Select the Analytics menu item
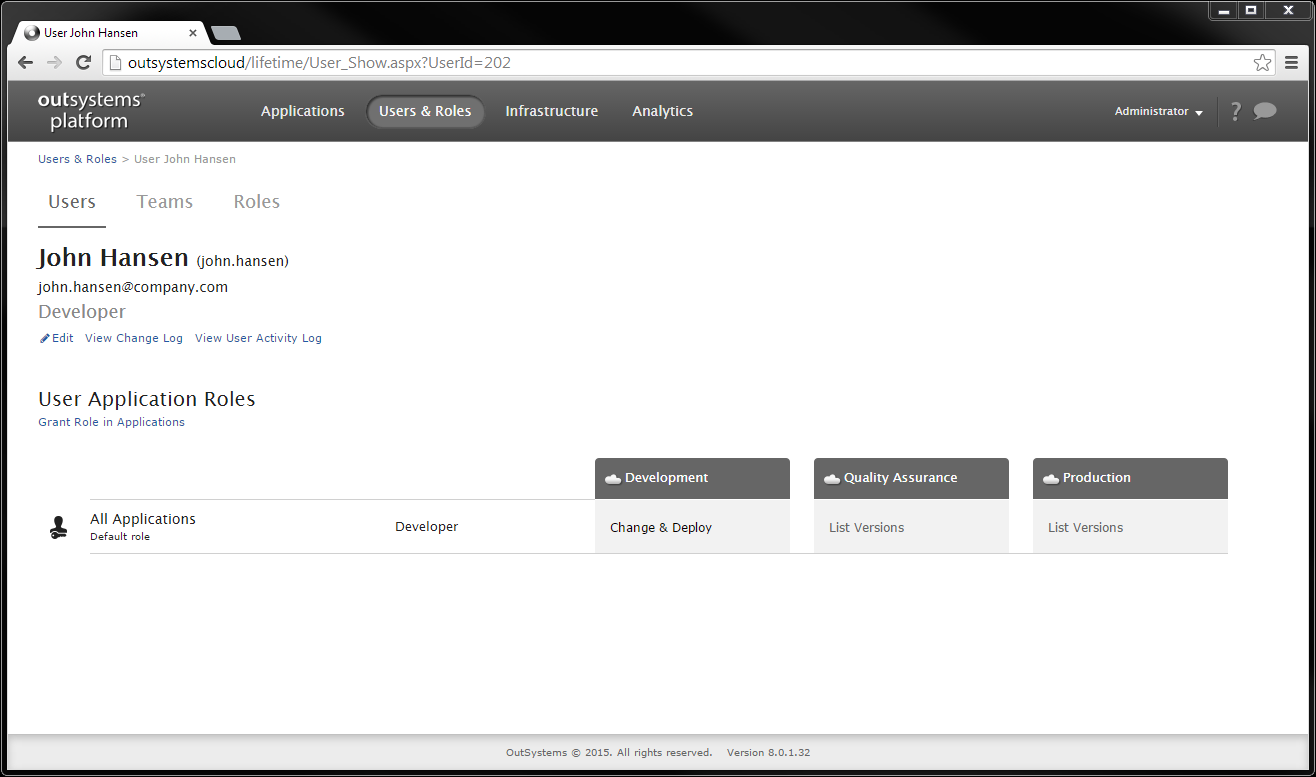1316x777 pixels. tap(662, 111)
